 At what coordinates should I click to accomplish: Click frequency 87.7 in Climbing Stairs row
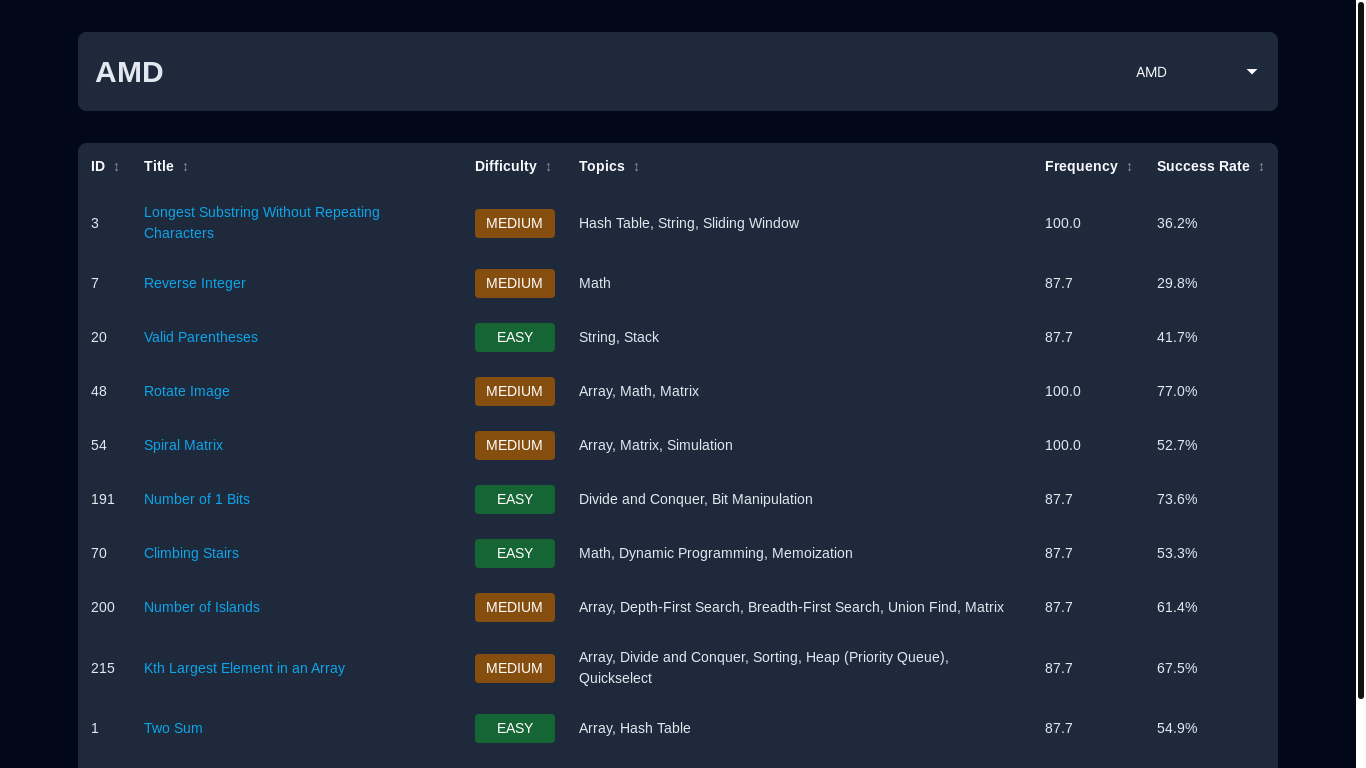pos(1059,553)
